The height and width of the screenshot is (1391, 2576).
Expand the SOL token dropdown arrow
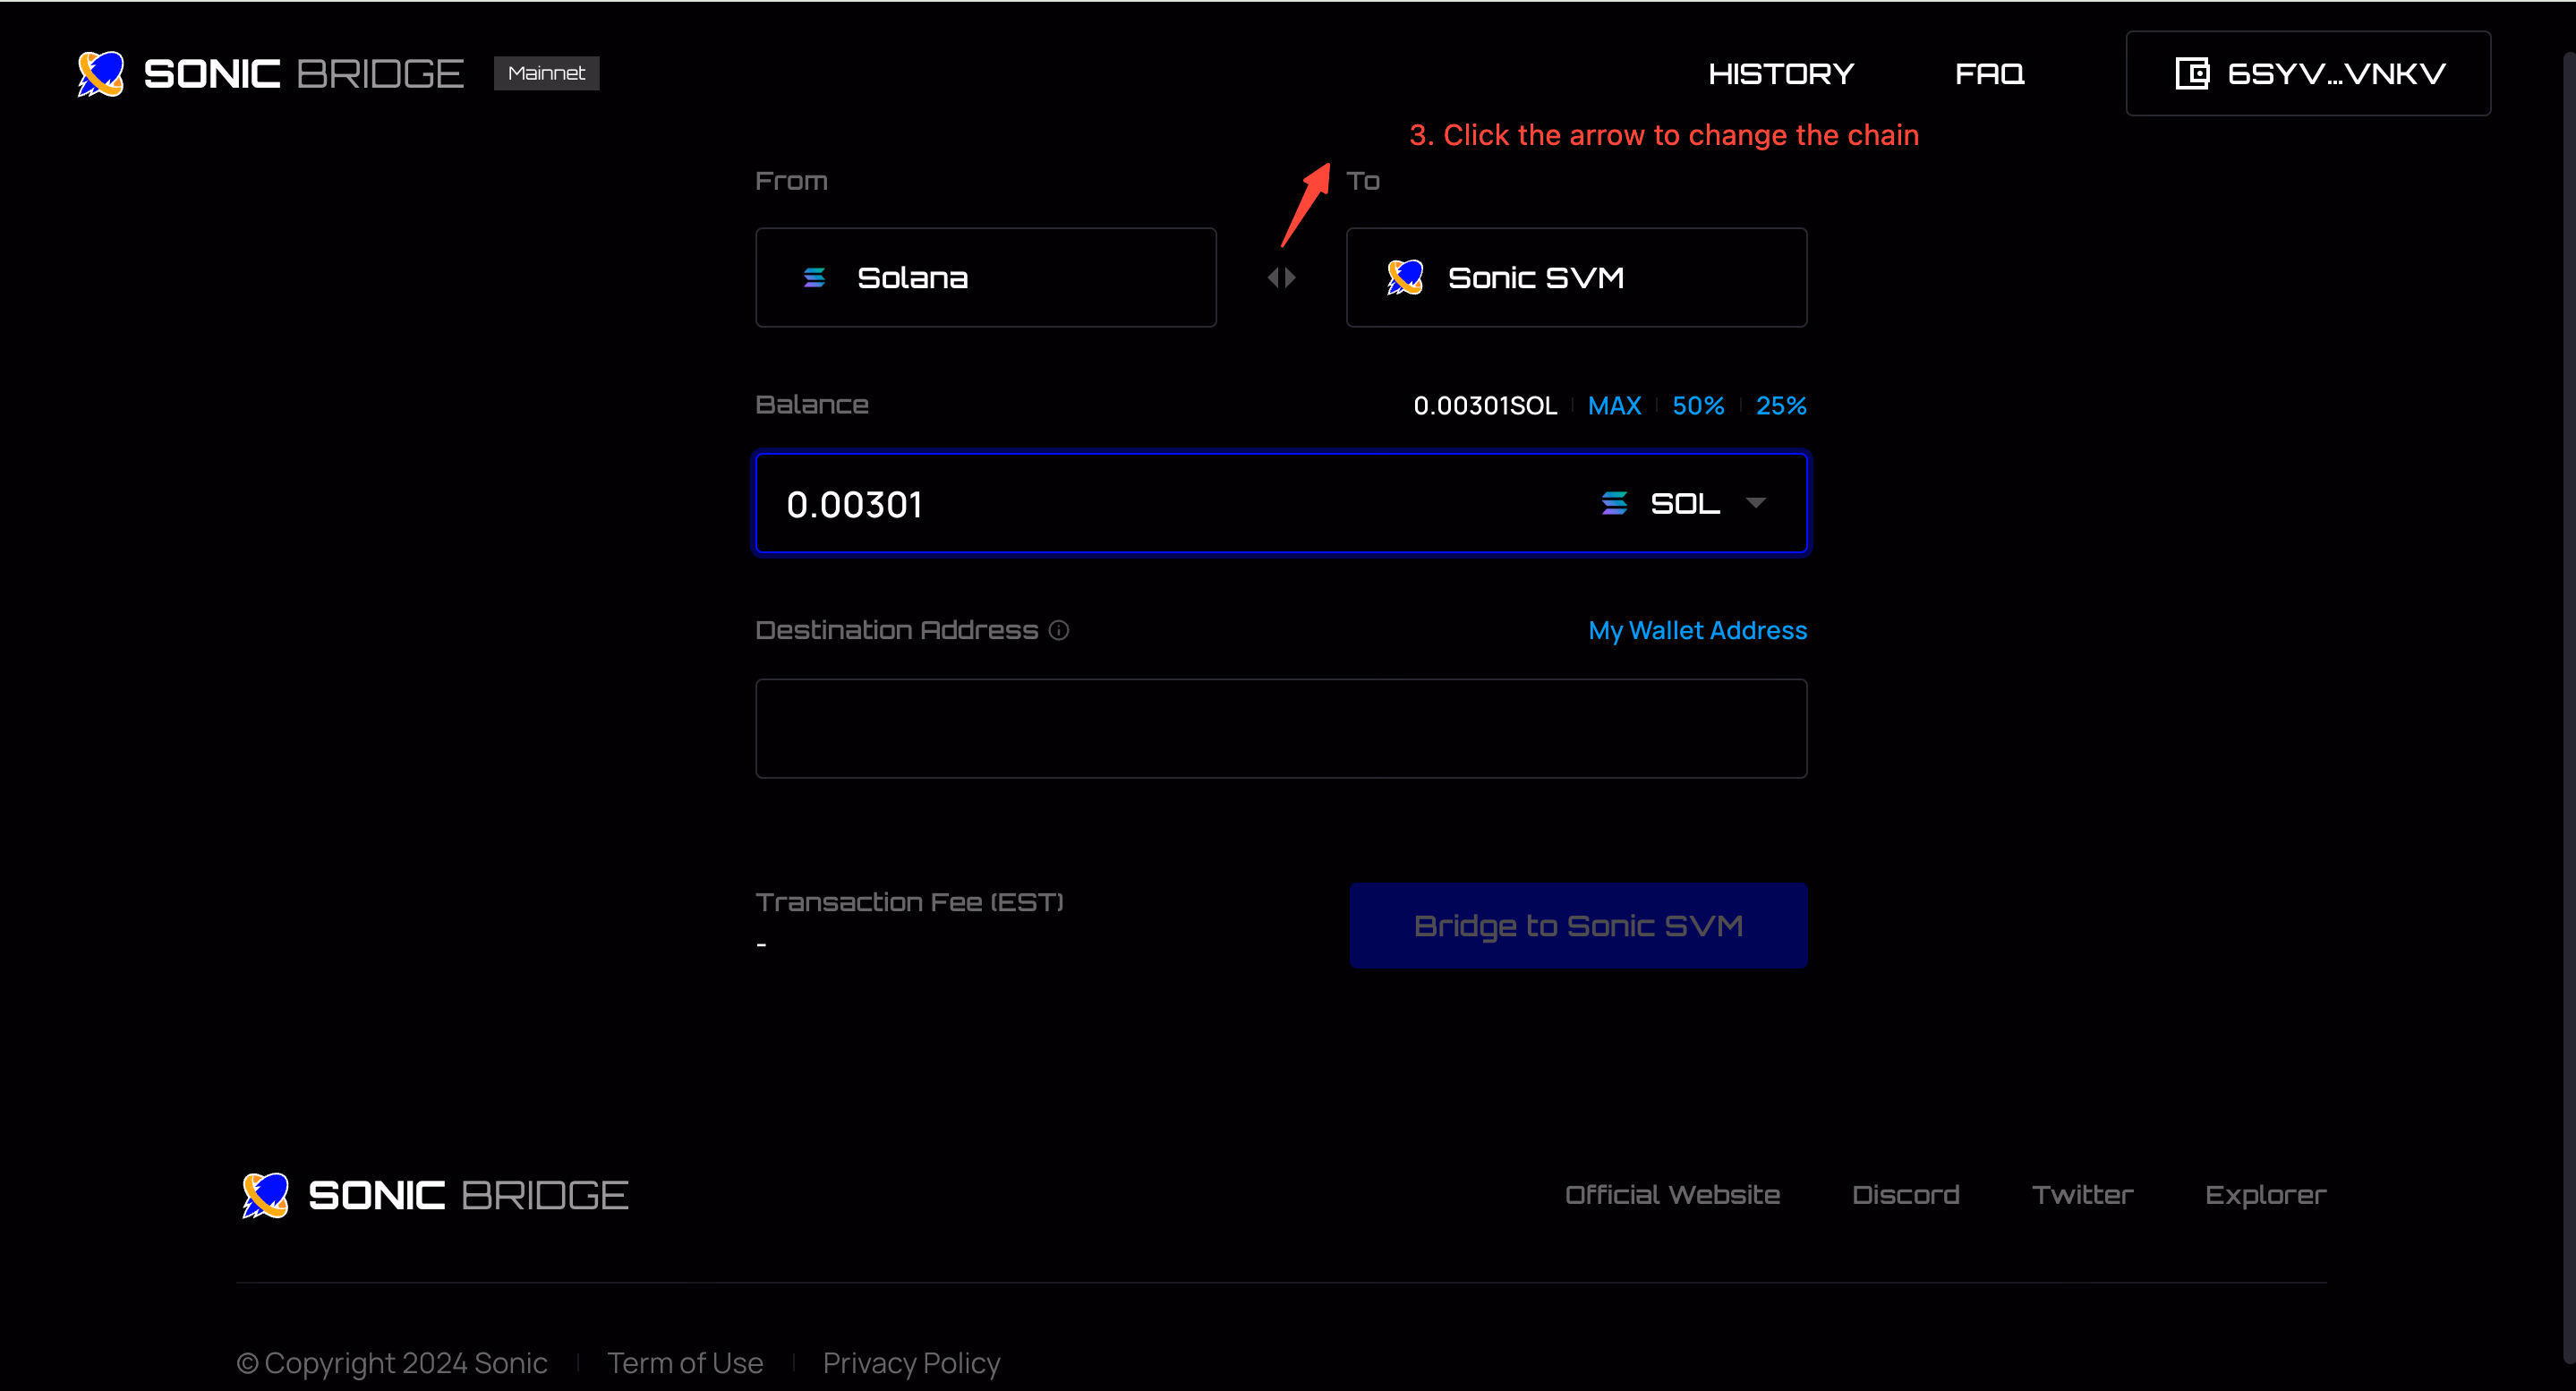tap(1756, 503)
